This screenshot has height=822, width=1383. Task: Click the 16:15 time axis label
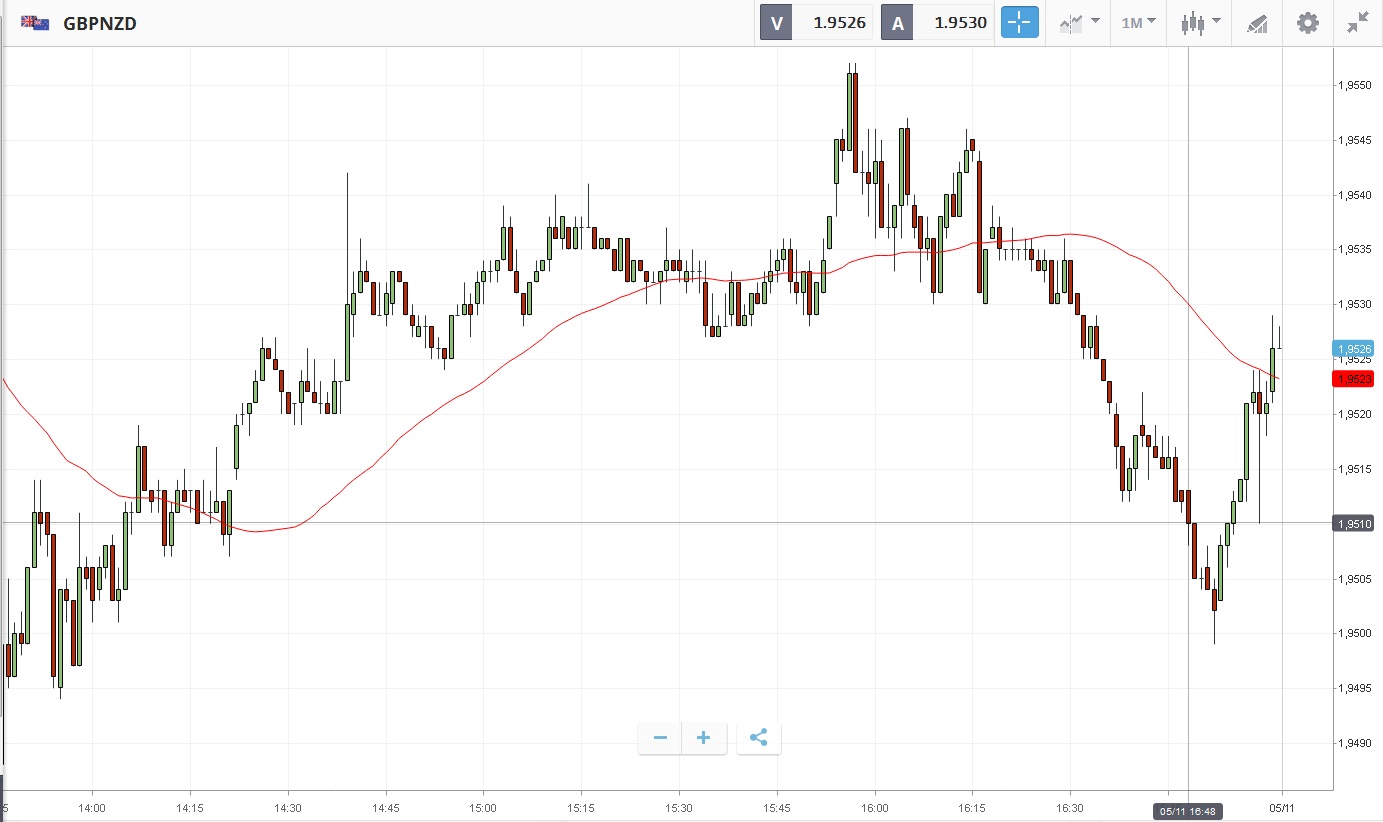(972, 807)
